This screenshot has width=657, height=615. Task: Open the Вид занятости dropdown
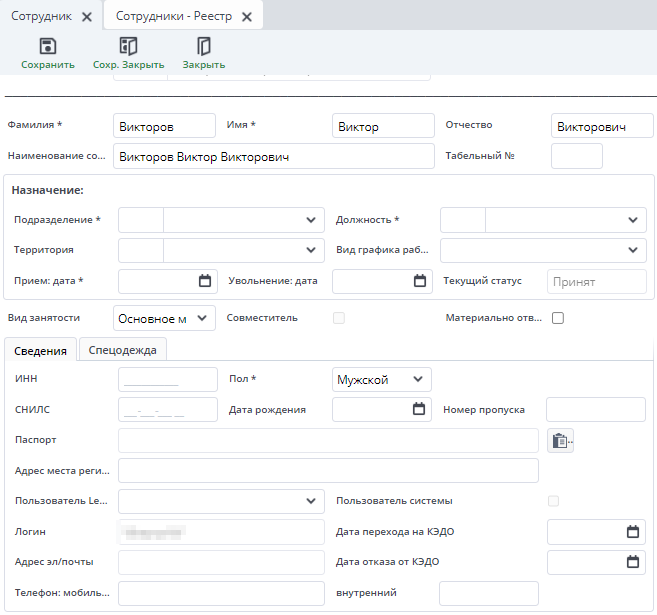(x=203, y=318)
